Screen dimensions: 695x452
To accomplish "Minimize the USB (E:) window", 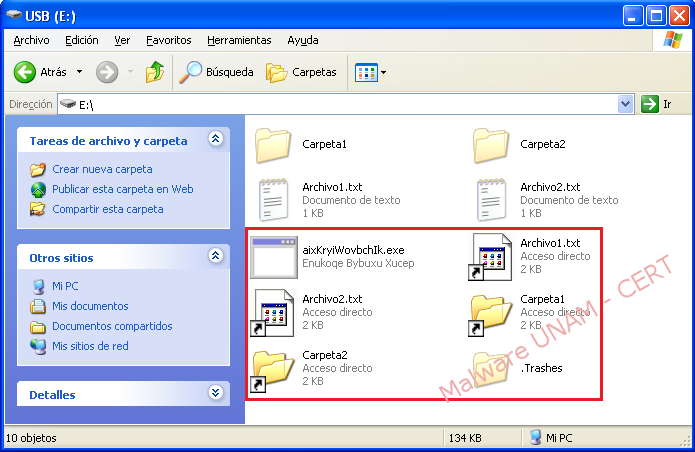I will click(633, 16).
